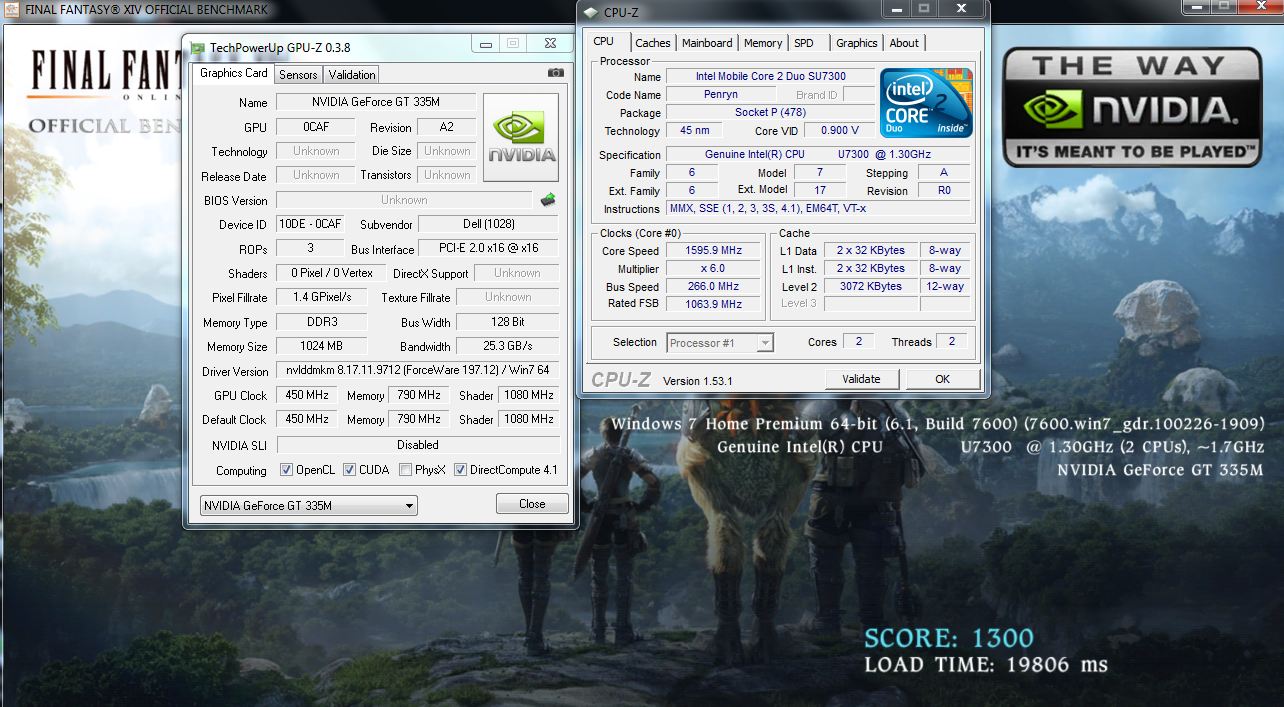Click the Driver Version field in GPU-Z

pos(417,371)
